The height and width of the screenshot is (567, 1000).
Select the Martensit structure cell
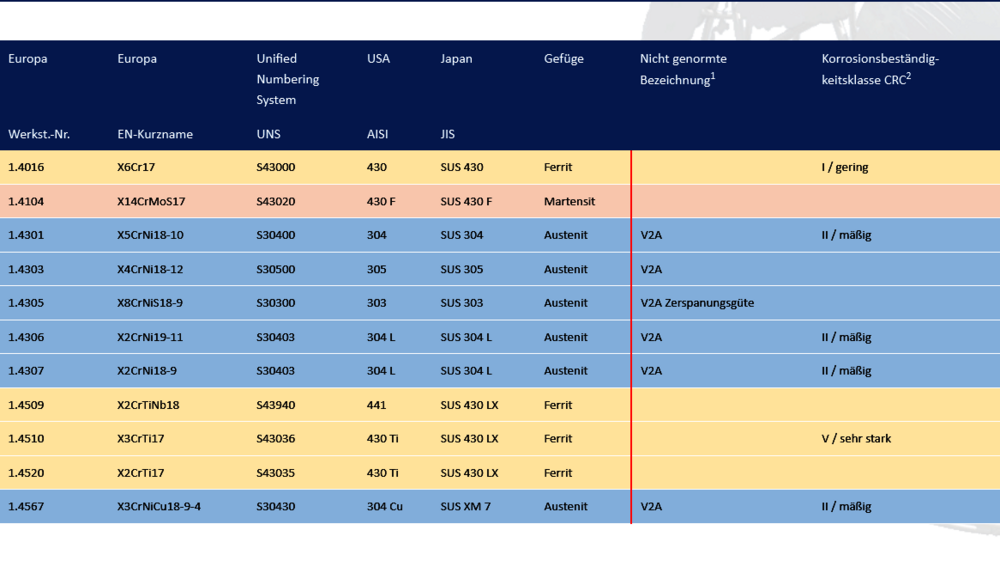[x=570, y=202]
